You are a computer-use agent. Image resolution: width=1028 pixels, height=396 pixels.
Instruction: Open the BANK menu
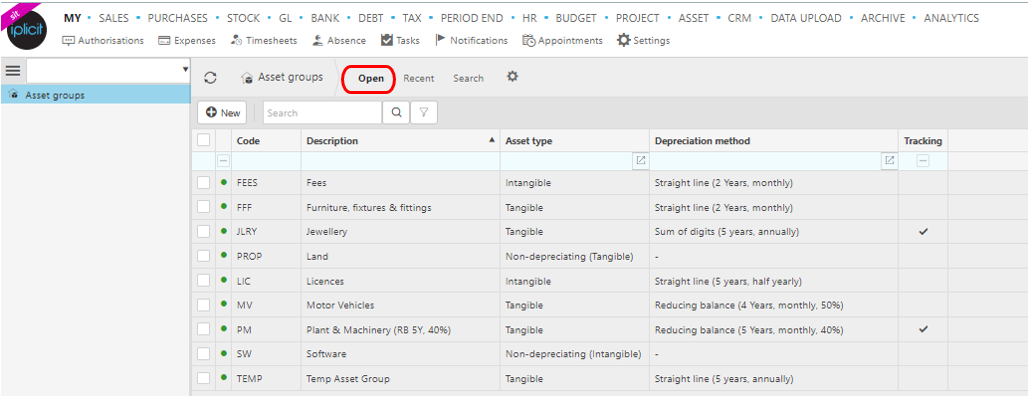(x=325, y=18)
